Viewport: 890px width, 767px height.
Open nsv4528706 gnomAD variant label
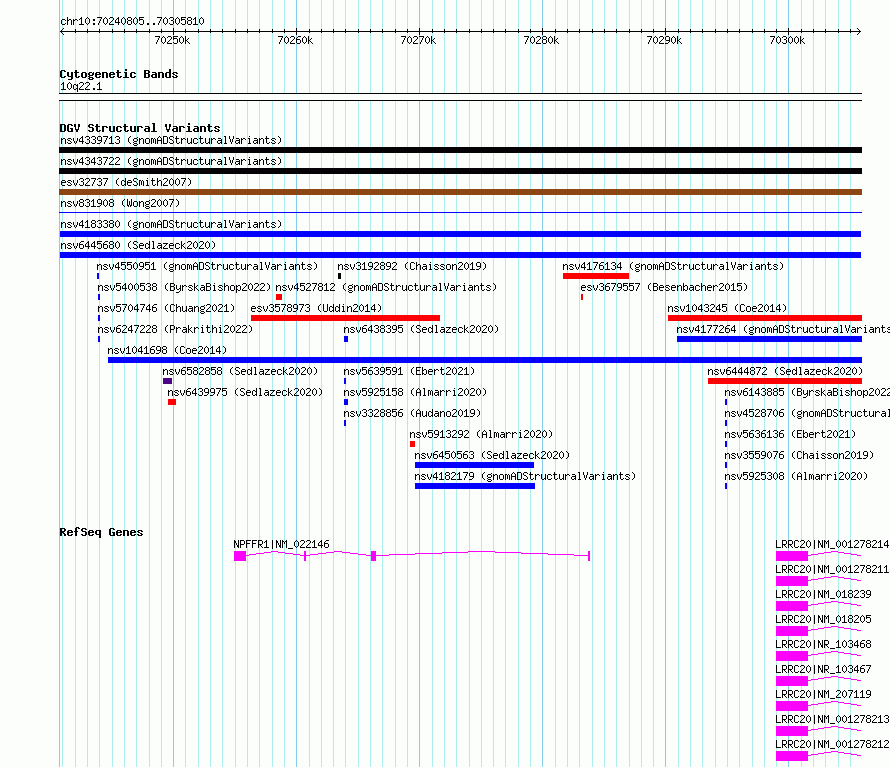[x=807, y=413]
